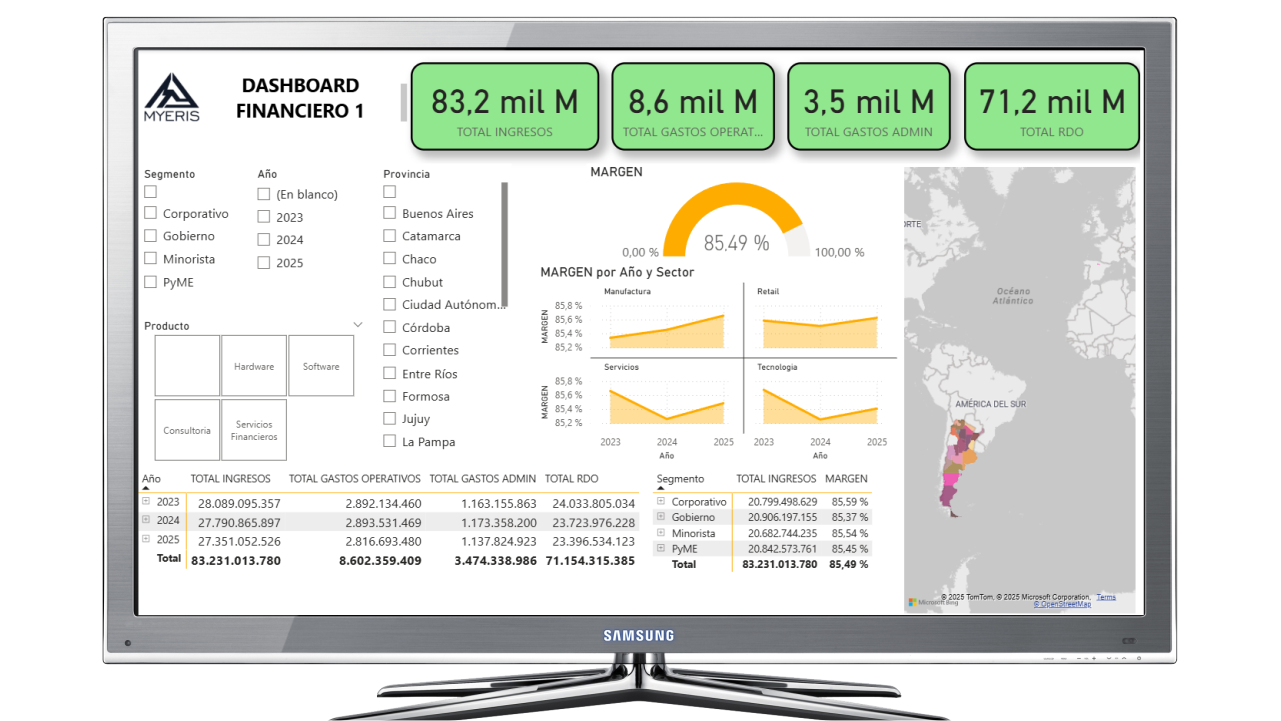1281x721 pixels.
Task: Tick the PyME segment checkbox
Action: [x=150, y=282]
